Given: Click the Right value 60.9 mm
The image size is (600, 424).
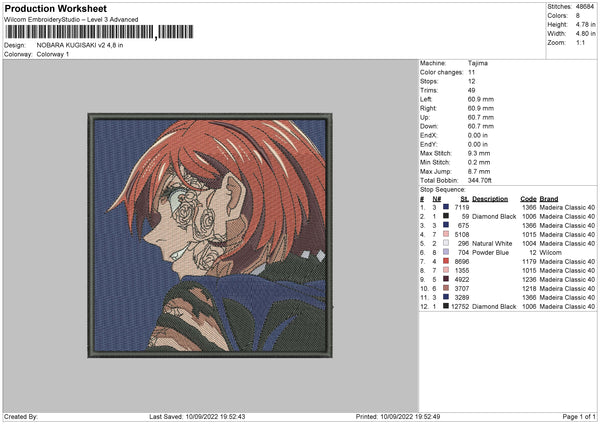Looking at the screenshot, I should (x=481, y=108).
